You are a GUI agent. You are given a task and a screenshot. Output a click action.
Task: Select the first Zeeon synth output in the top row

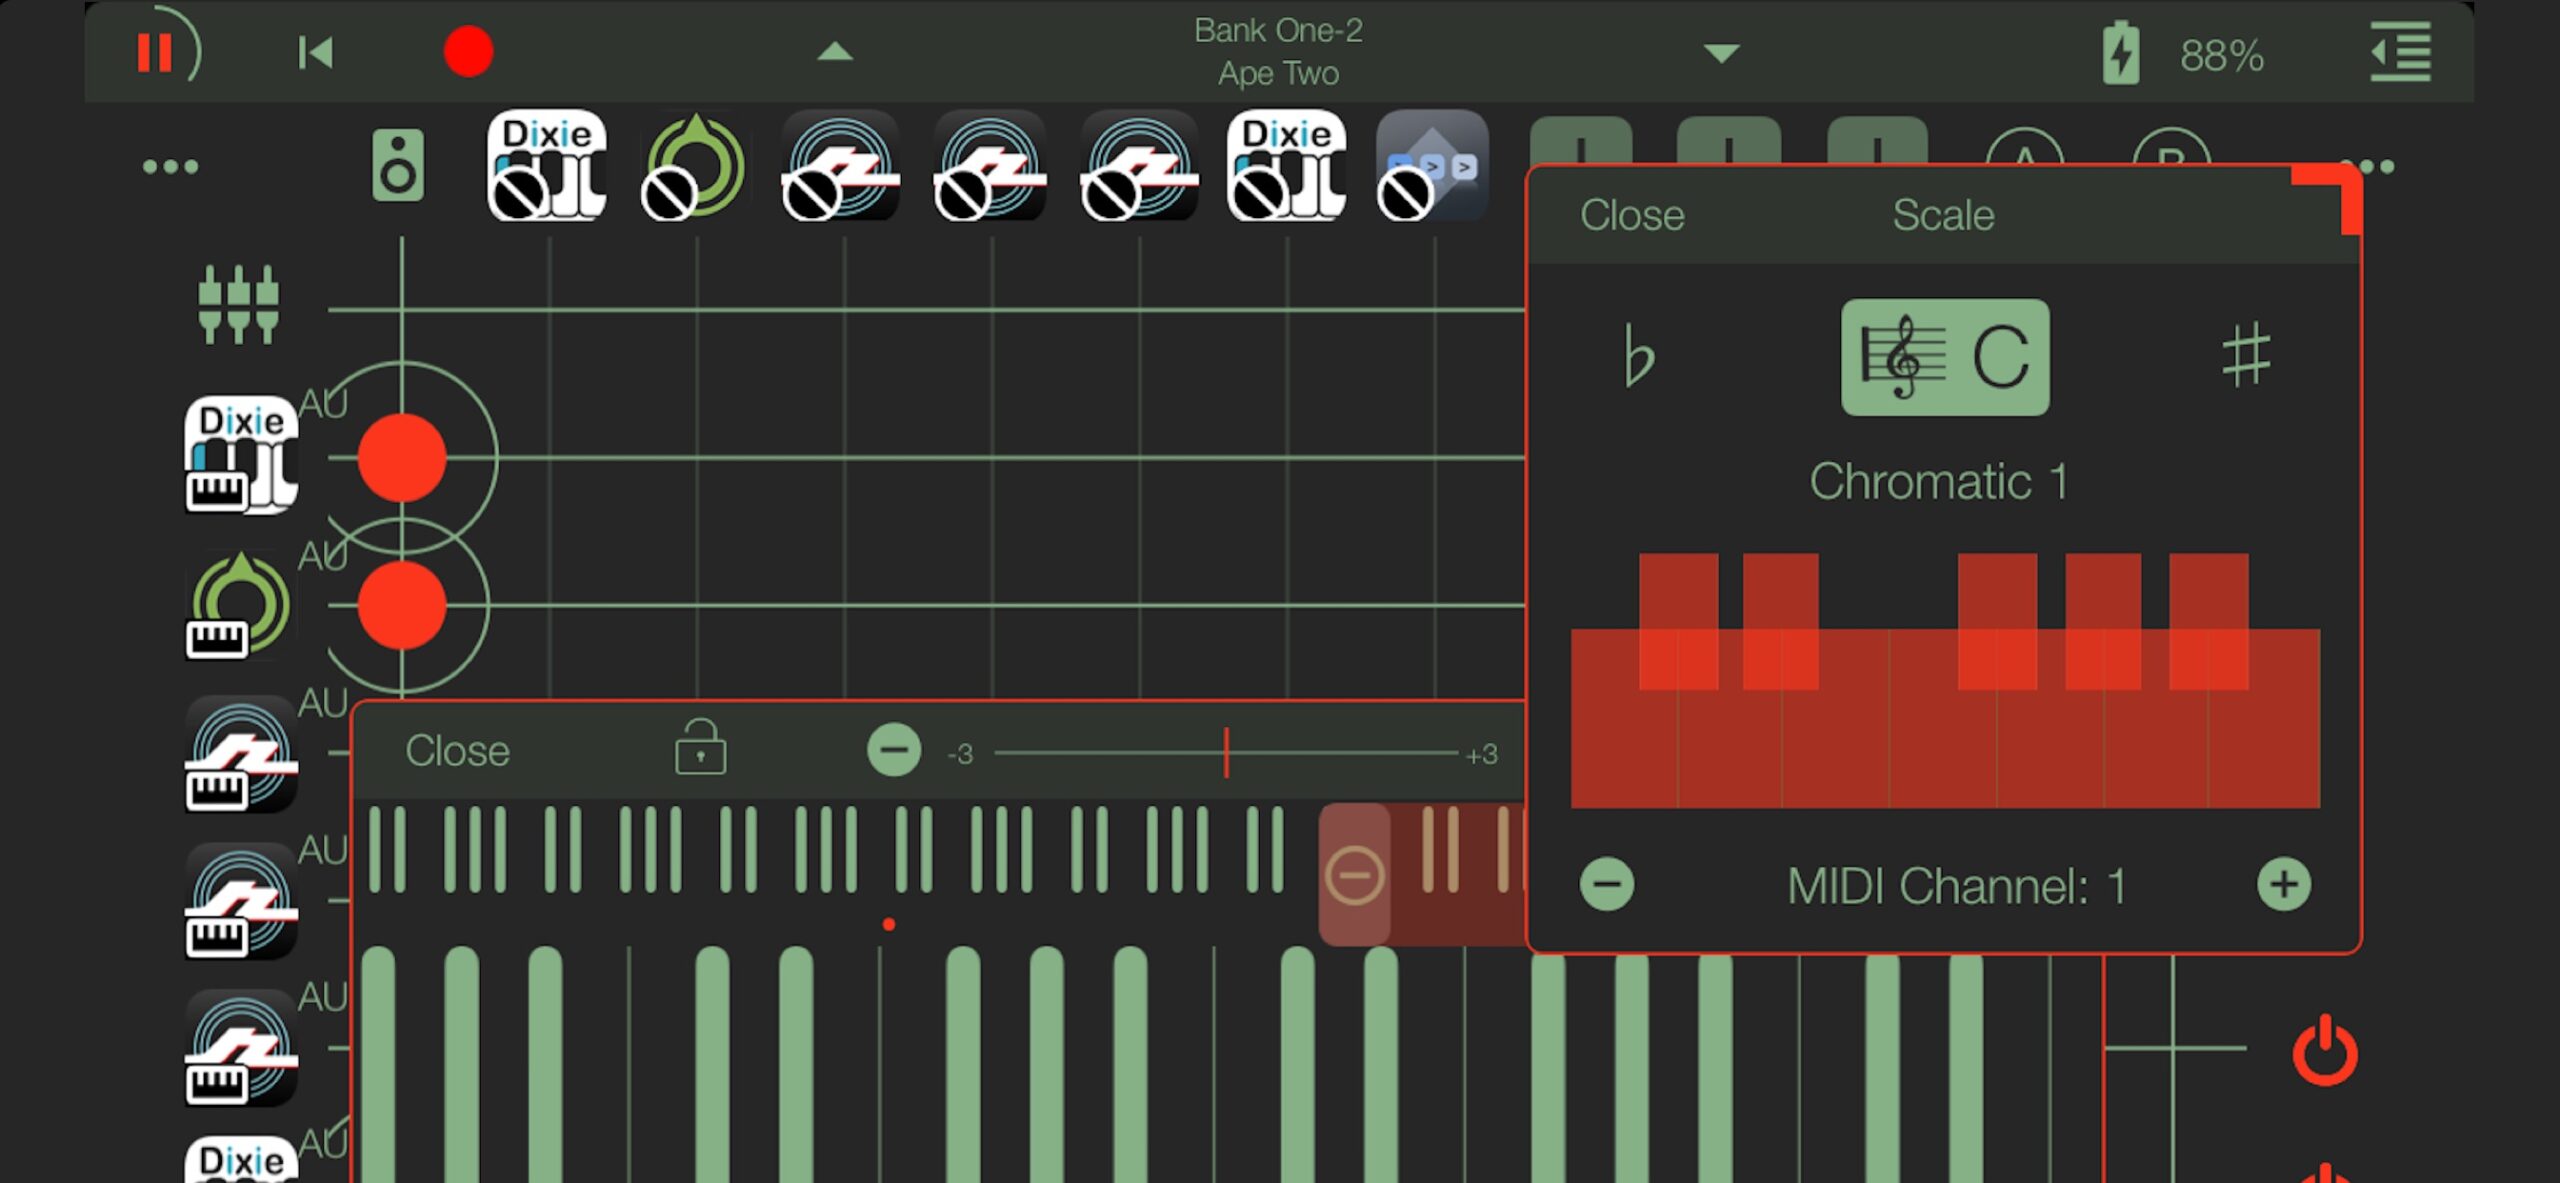[841, 165]
